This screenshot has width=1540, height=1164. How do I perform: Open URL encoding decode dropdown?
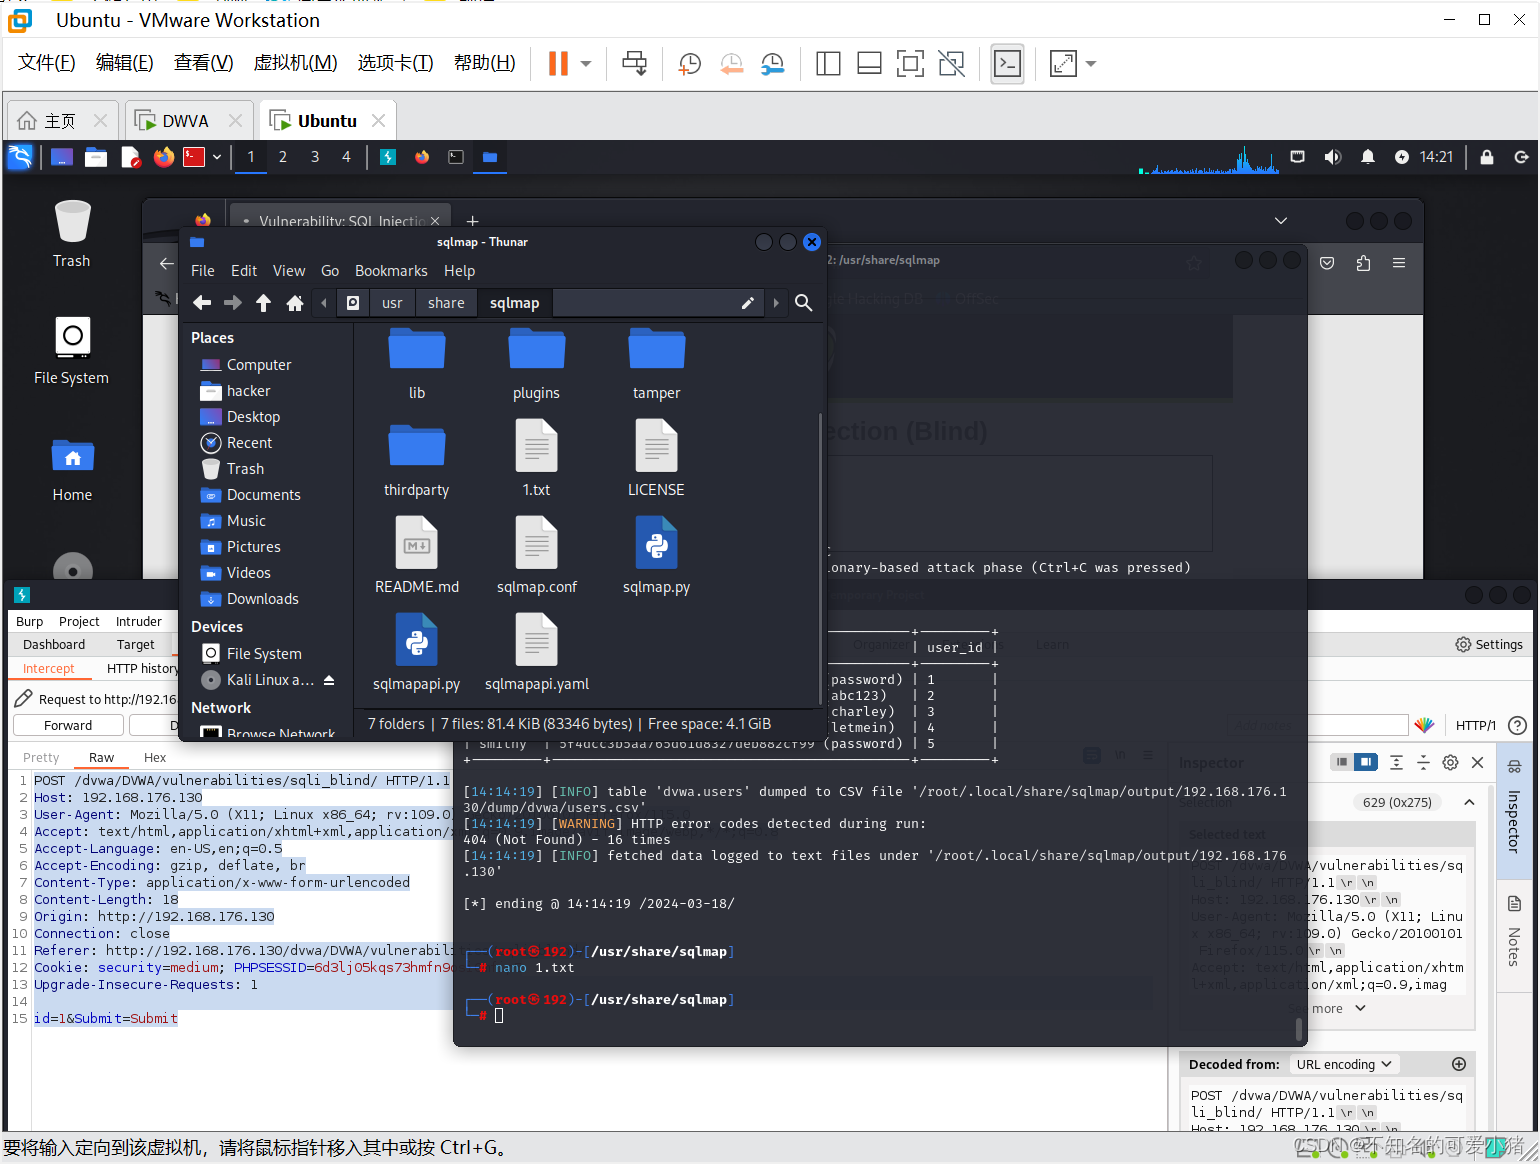coord(1343,1064)
